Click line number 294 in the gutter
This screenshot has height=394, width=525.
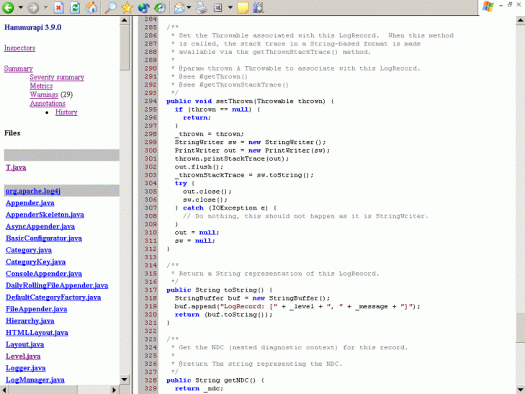(150, 101)
